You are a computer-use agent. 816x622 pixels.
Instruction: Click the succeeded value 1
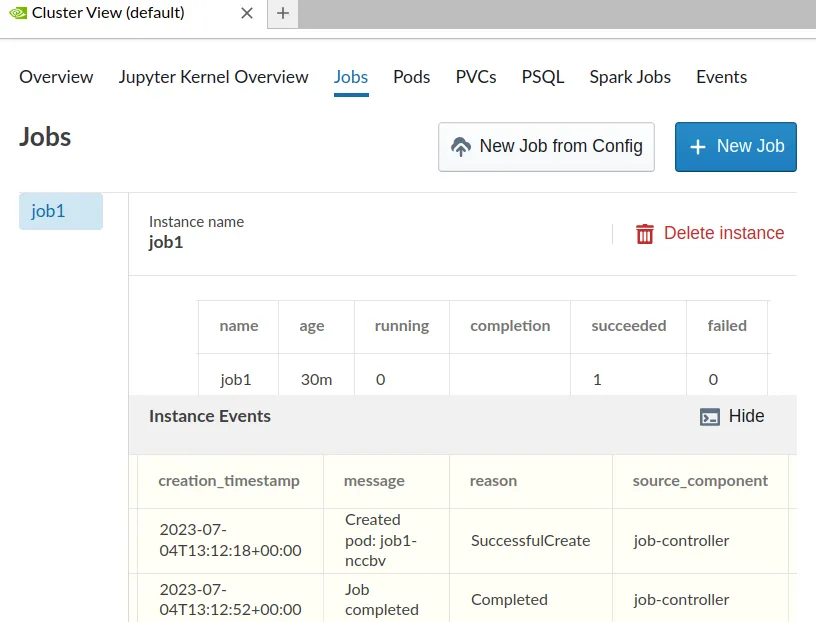click(597, 379)
